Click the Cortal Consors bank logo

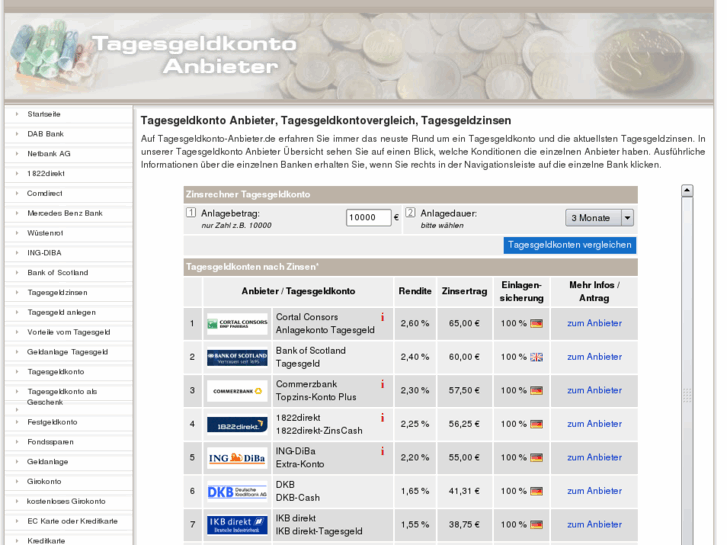coord(237,324)
